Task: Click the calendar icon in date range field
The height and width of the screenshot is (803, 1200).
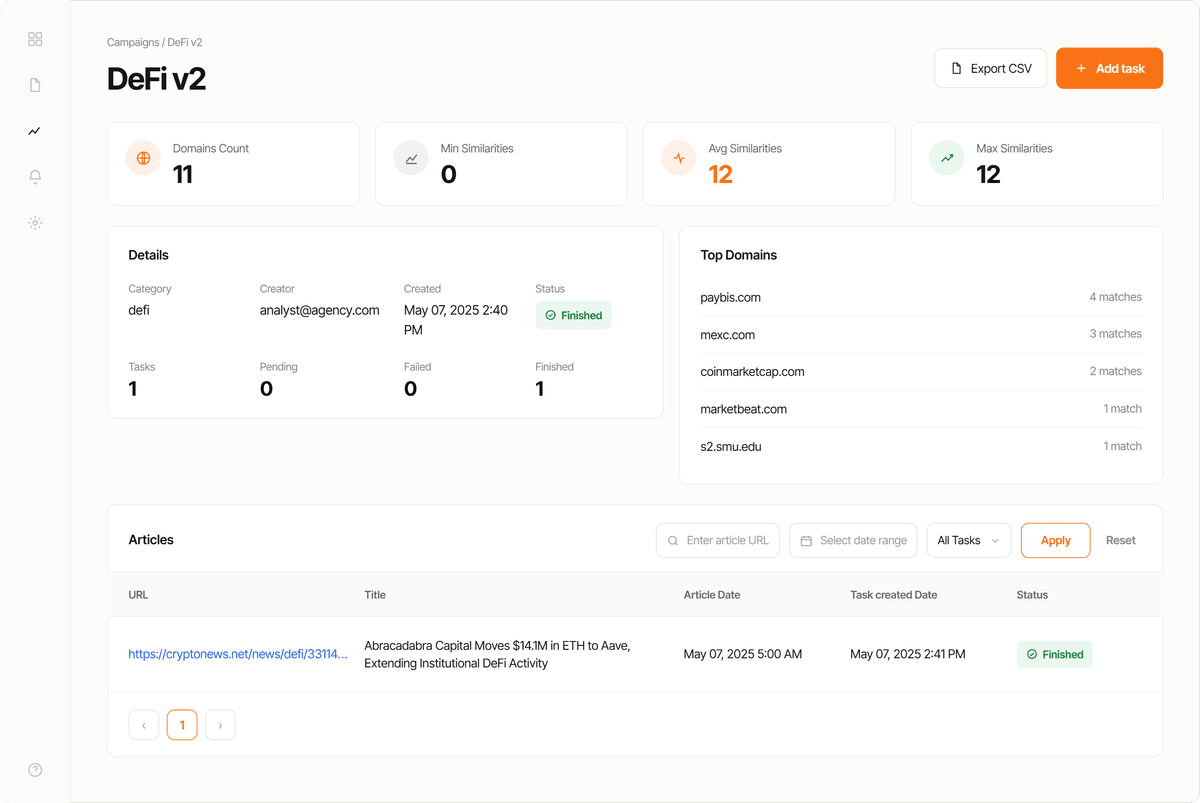Action: click(x=806, y=540)
